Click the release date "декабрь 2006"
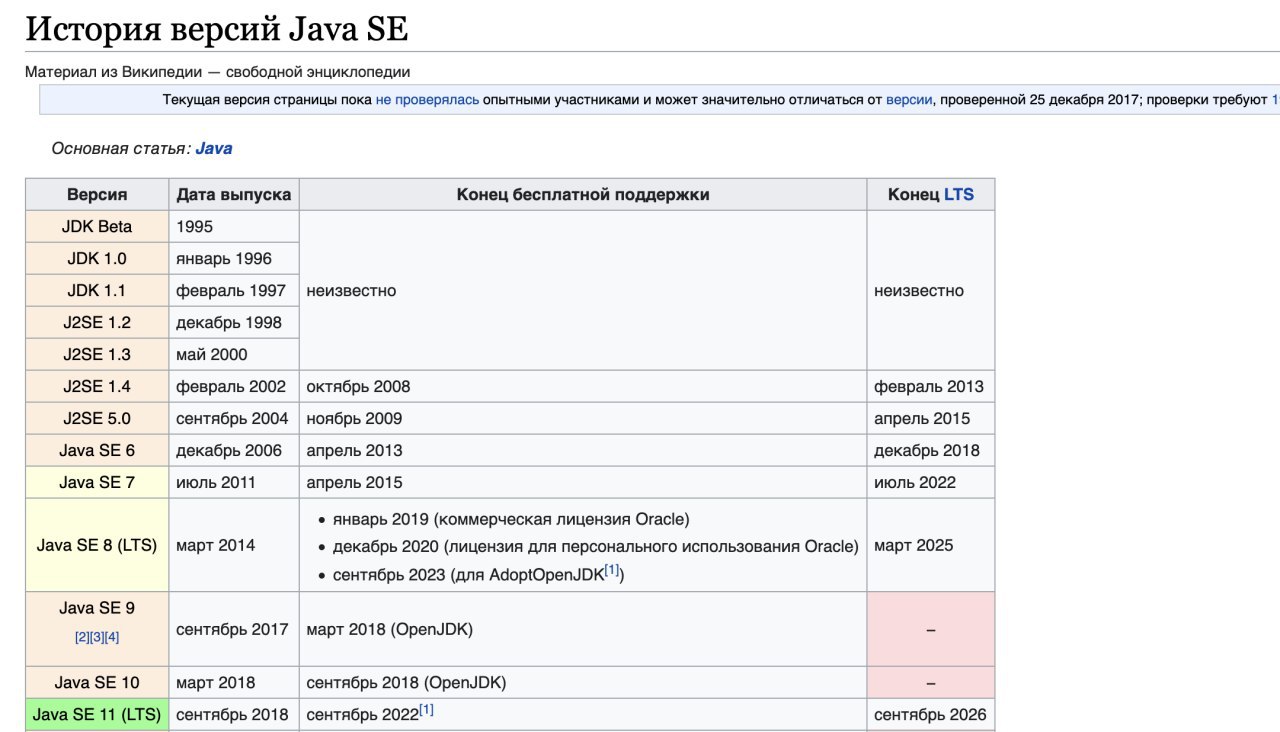1280x732 pixels. tap(229, 450)
